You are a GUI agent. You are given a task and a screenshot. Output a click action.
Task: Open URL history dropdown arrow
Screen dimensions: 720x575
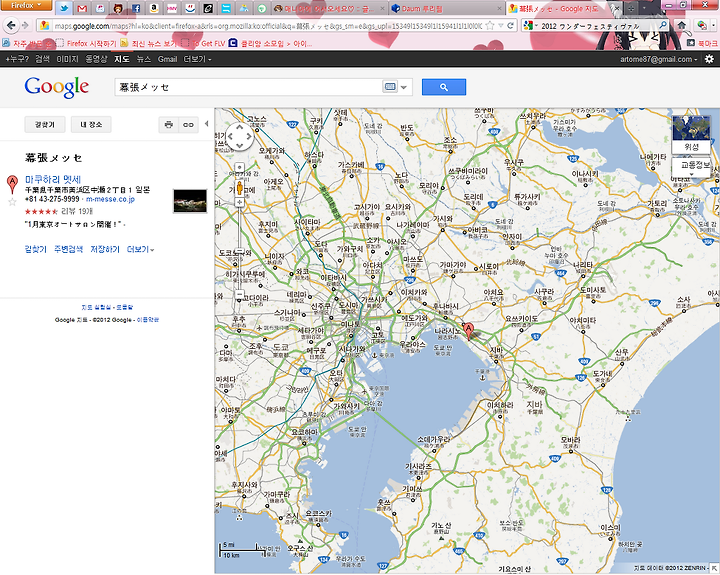(x=501, y=26)
